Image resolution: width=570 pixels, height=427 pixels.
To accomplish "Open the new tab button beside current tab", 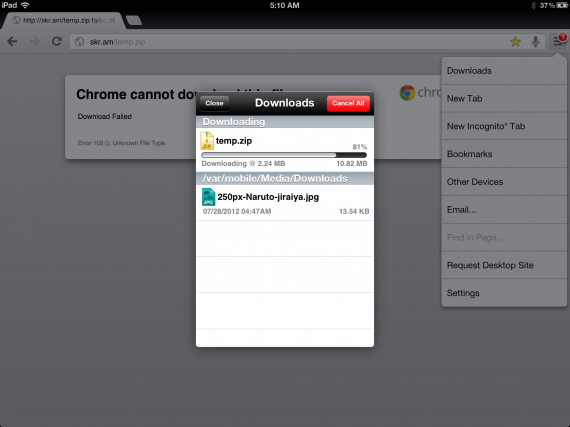I will coord(134,20).
